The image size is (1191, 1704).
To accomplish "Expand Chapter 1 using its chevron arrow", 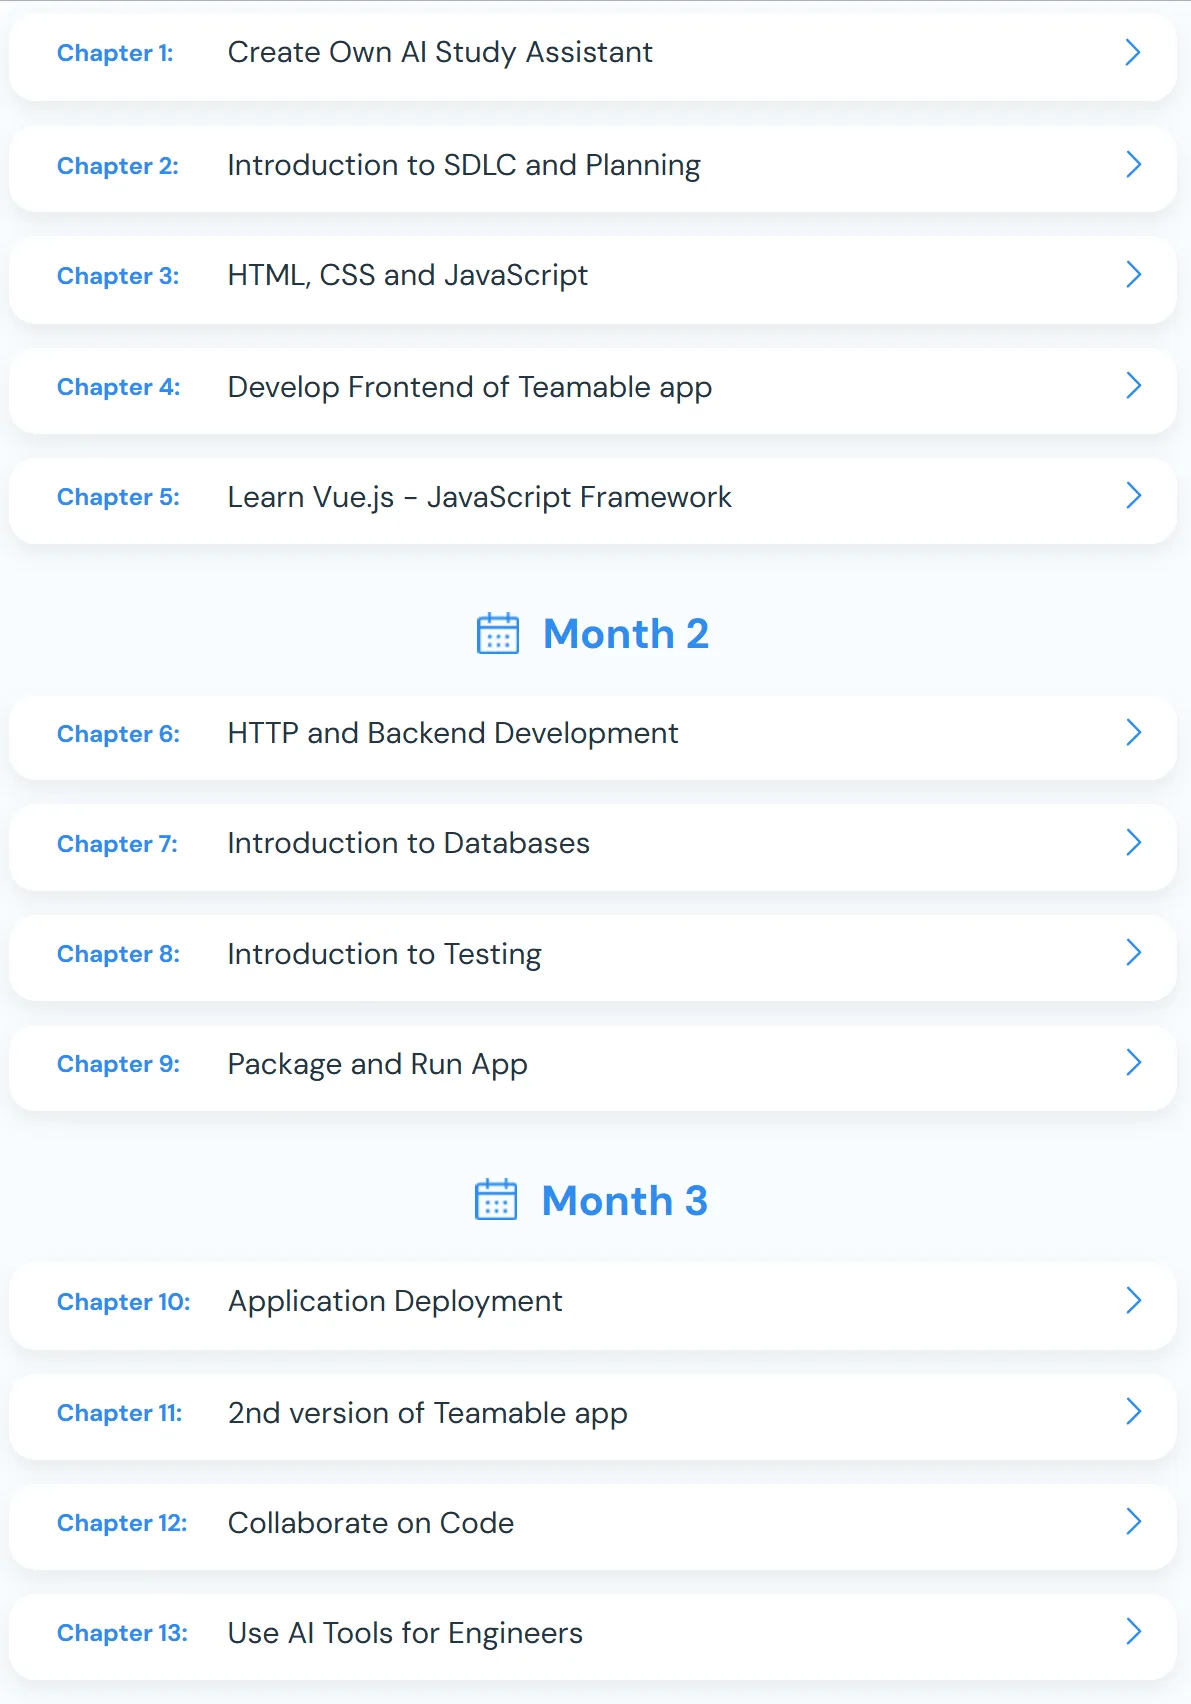I will coord(1133,52).
